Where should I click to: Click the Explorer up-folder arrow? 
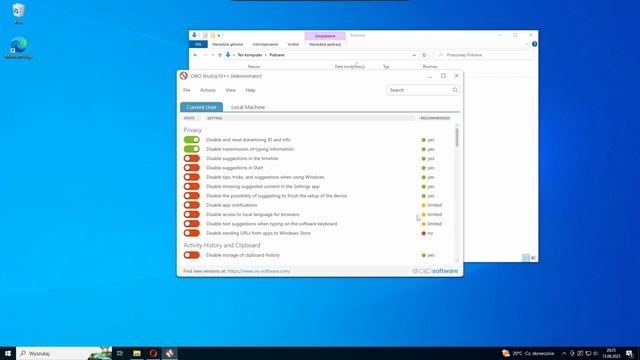(220, 55)
